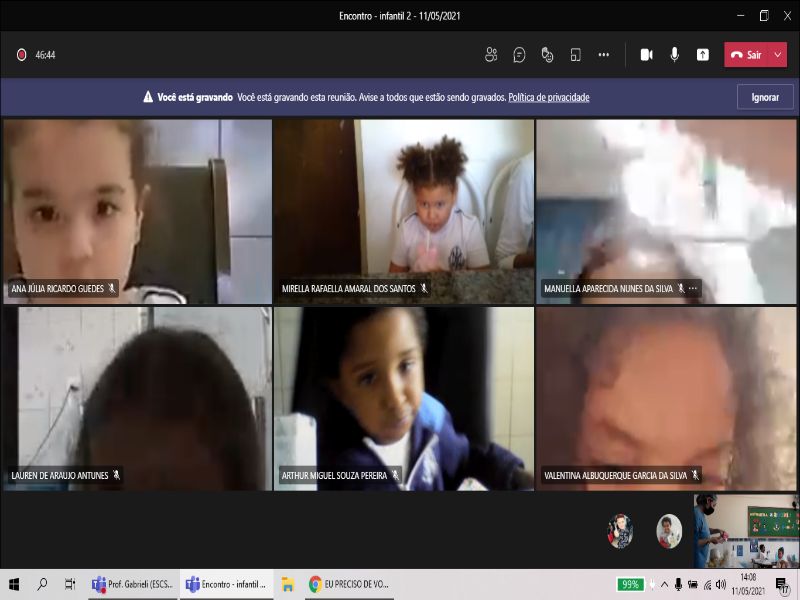Switch to the Prof. Gabrieli Teams taskbar window
Screen dimensions: 800x600
pos(132,585)
